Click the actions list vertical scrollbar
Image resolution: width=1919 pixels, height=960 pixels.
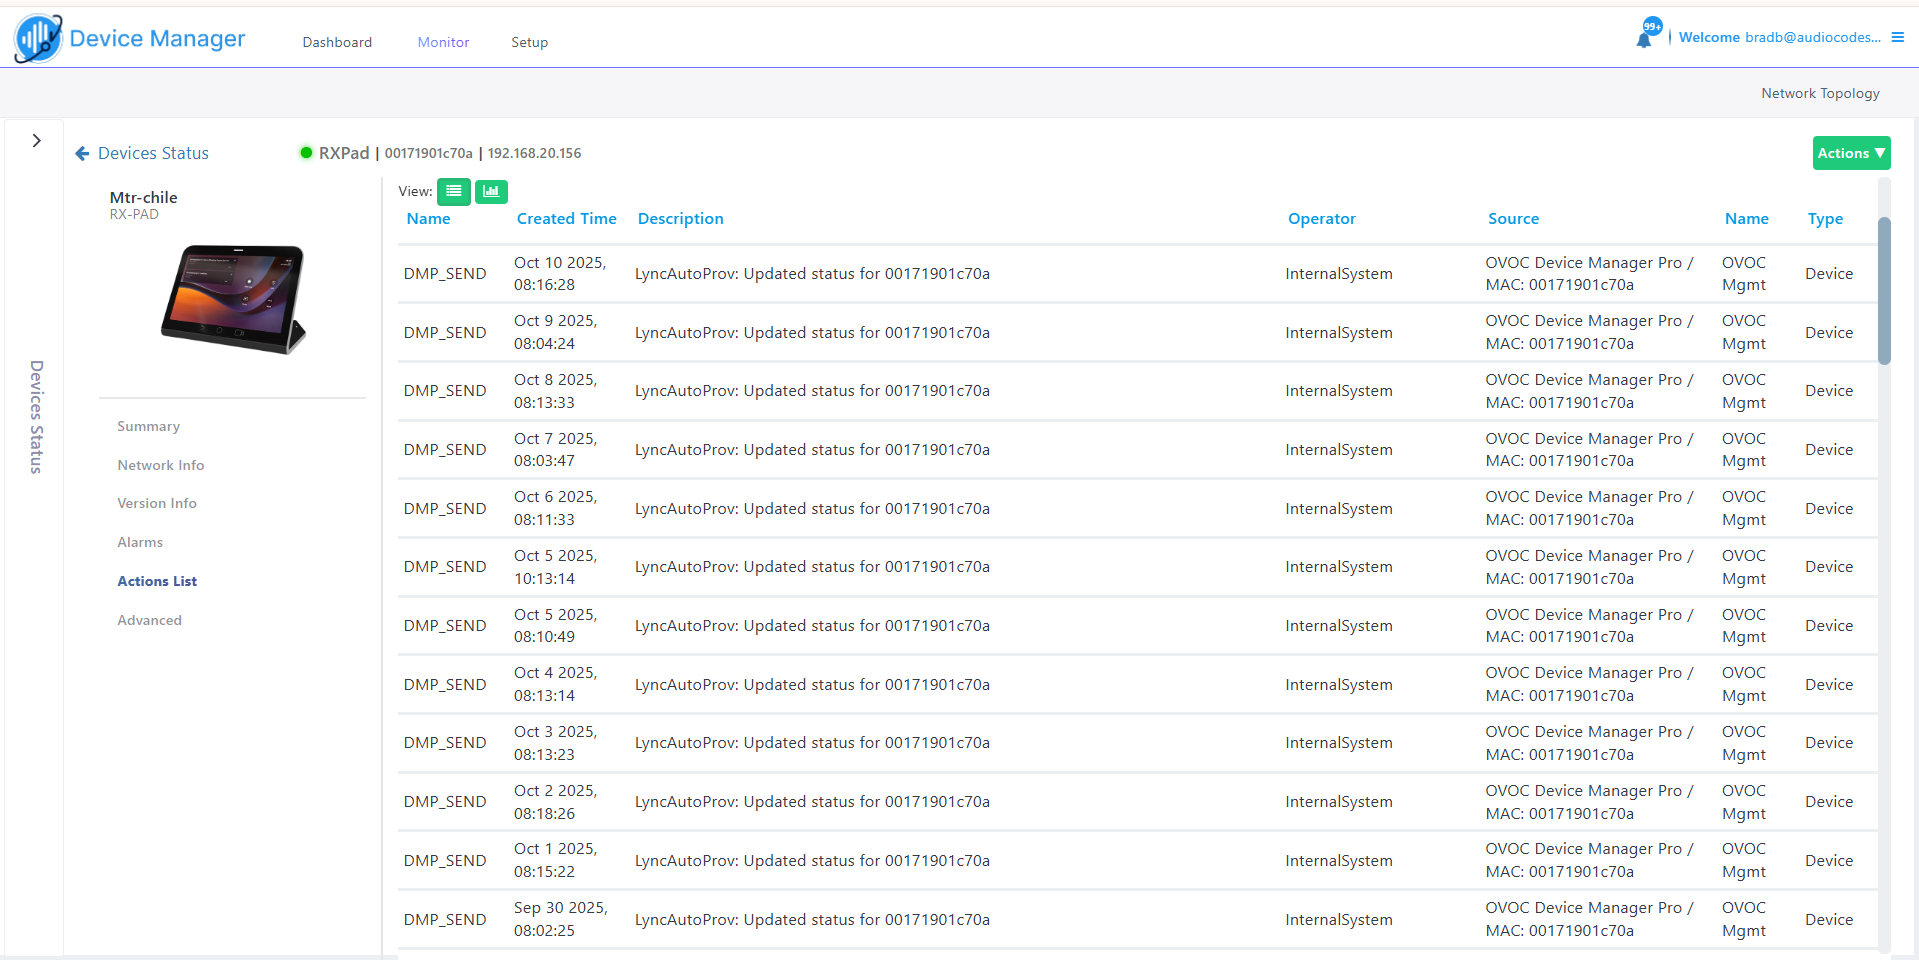click(x=1883, y=290)
